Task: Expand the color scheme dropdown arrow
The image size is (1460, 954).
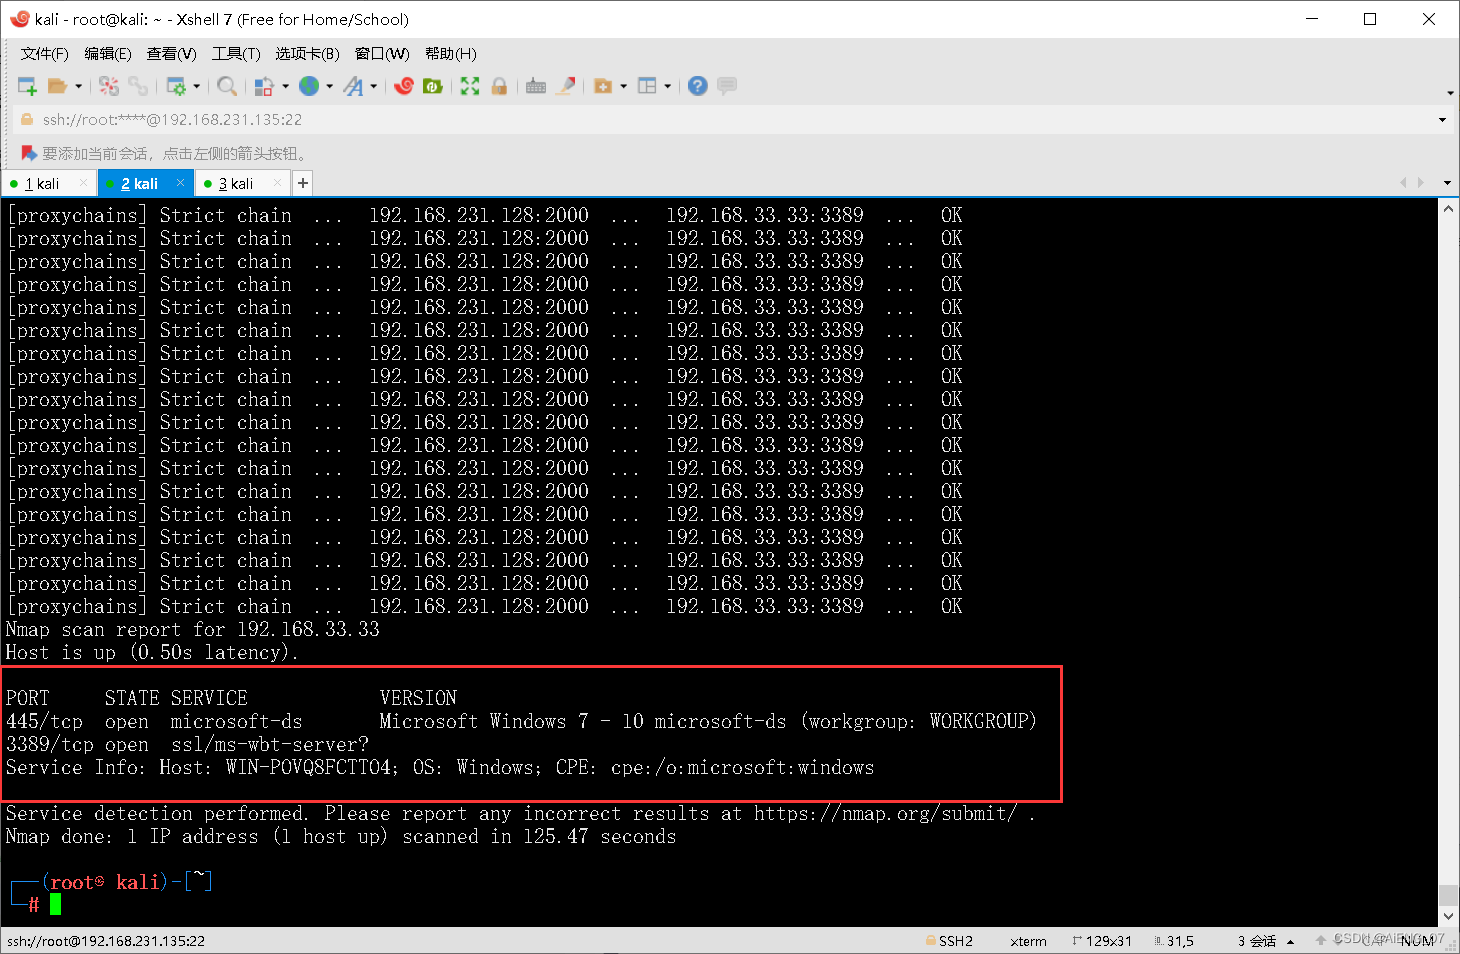Action: pyautogui.click(x=285, y=86)
